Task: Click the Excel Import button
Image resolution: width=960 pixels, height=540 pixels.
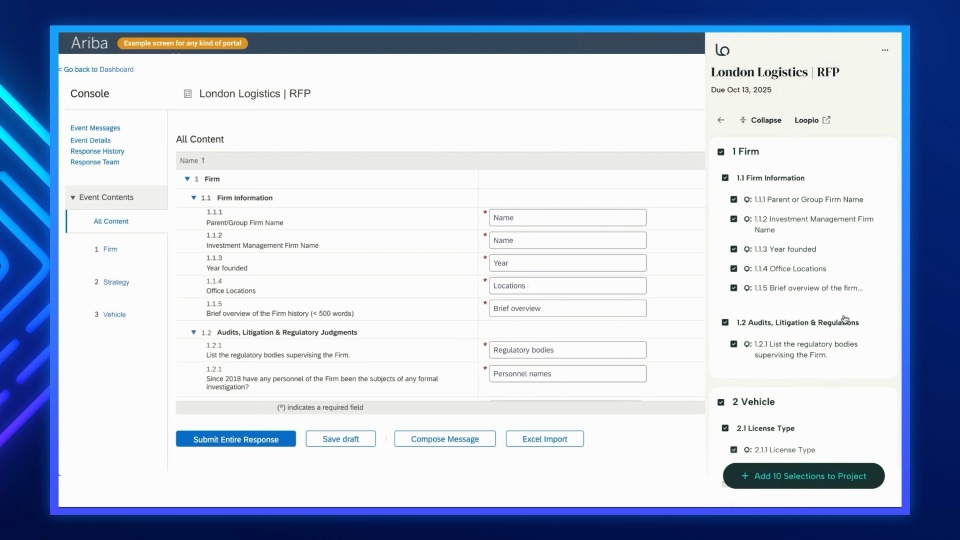Action: (544, 439)
